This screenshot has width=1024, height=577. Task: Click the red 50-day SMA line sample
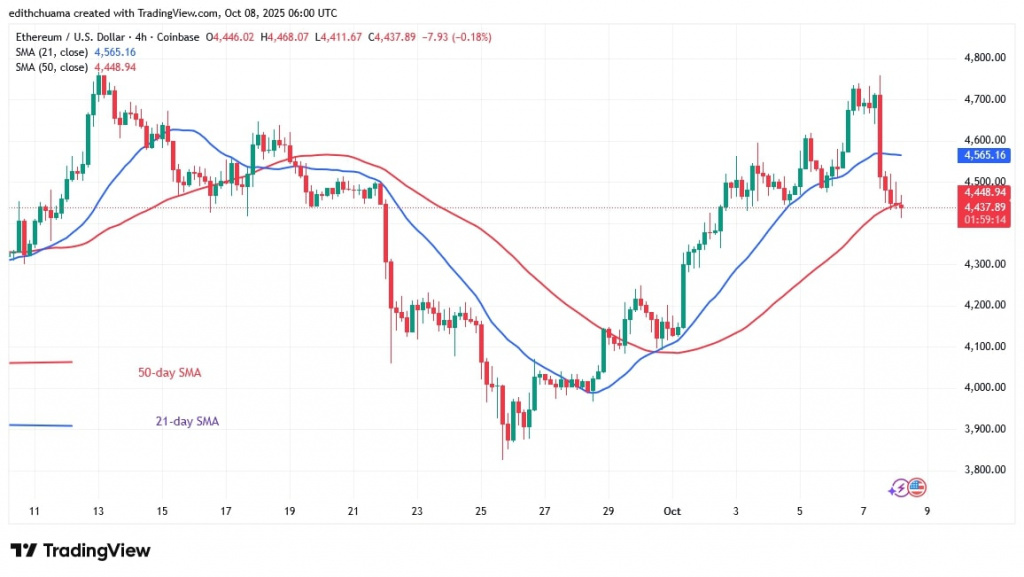40,362
